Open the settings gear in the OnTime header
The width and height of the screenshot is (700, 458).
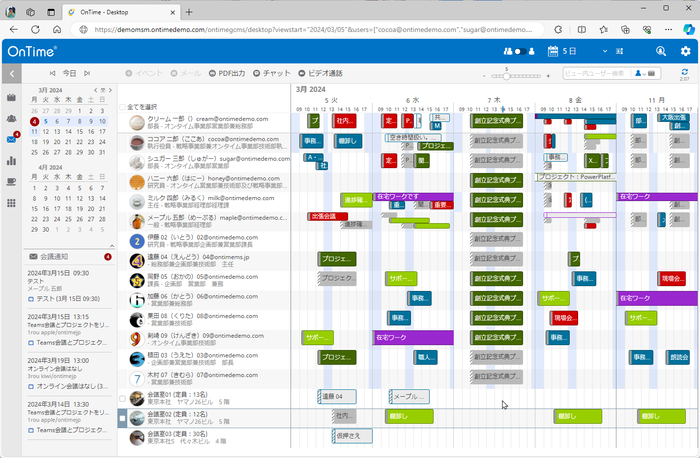(x=685, y=51)
